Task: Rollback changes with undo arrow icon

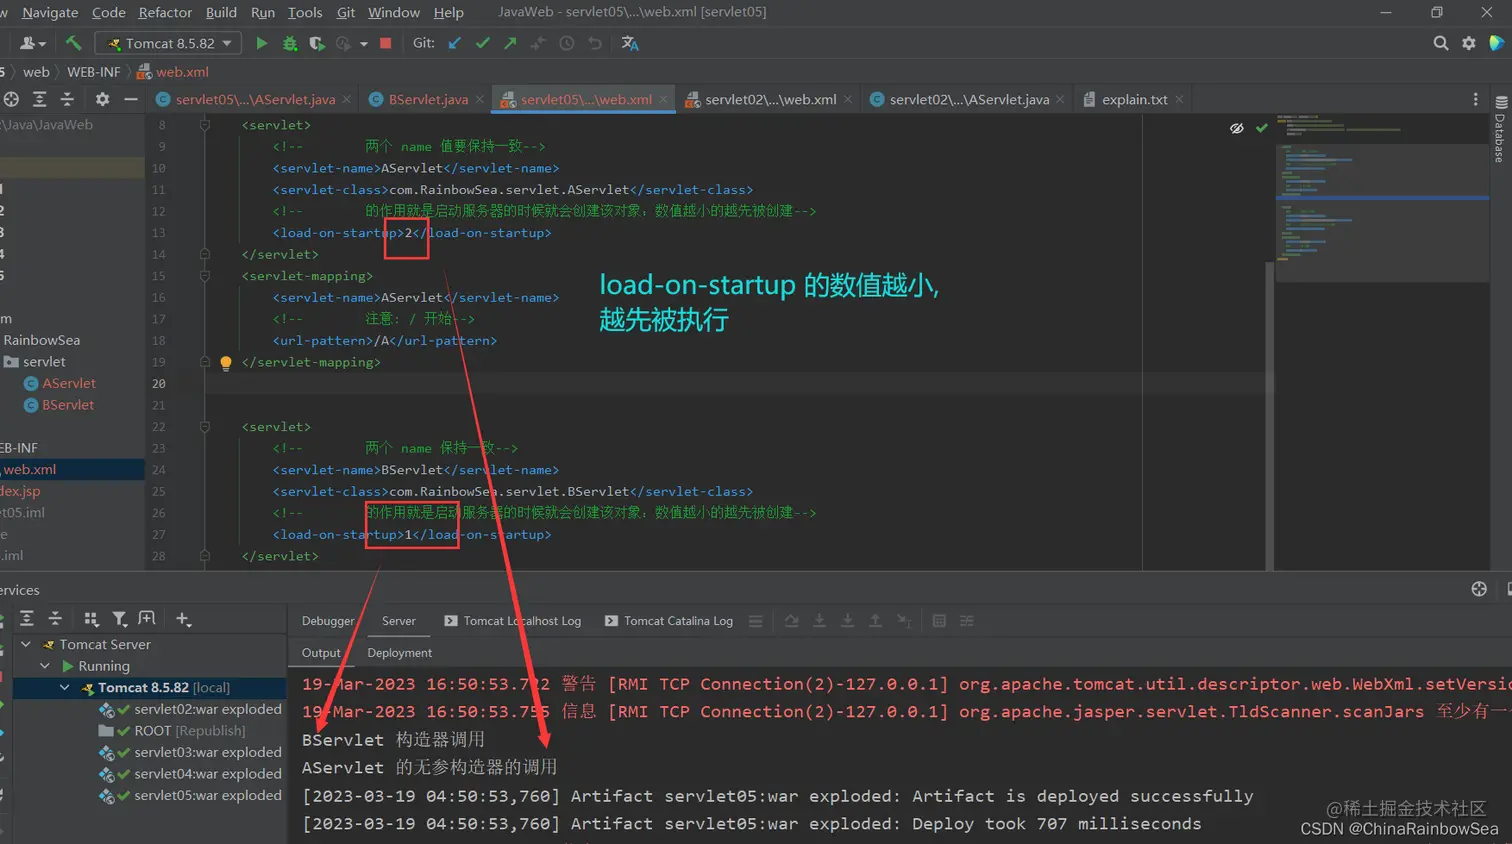Action: pos(595,43)
